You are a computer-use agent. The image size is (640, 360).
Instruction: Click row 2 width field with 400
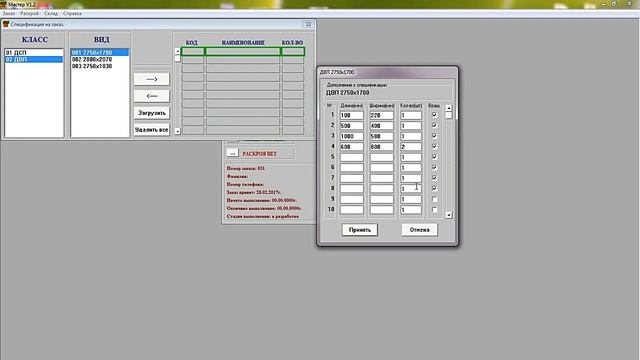pos(382,126)
